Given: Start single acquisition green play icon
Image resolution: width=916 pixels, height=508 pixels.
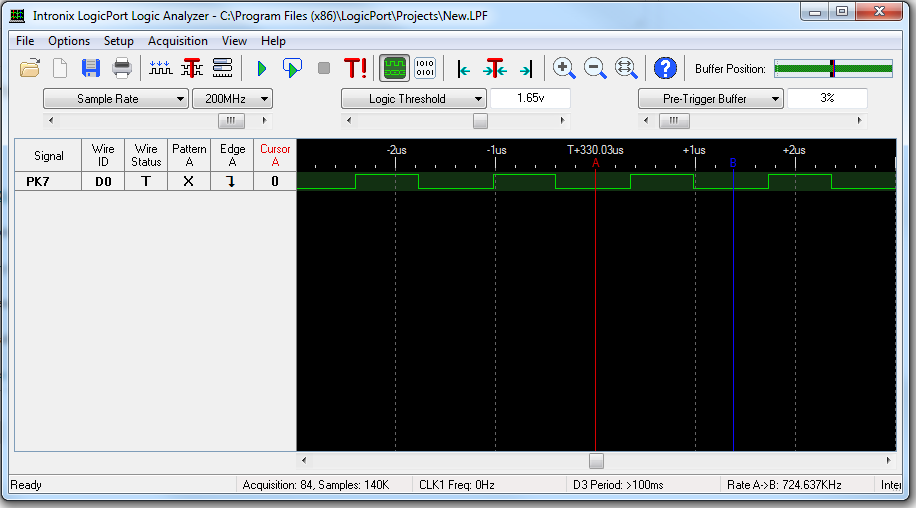Looking at the screenshot, I should [x=262, y=69].
